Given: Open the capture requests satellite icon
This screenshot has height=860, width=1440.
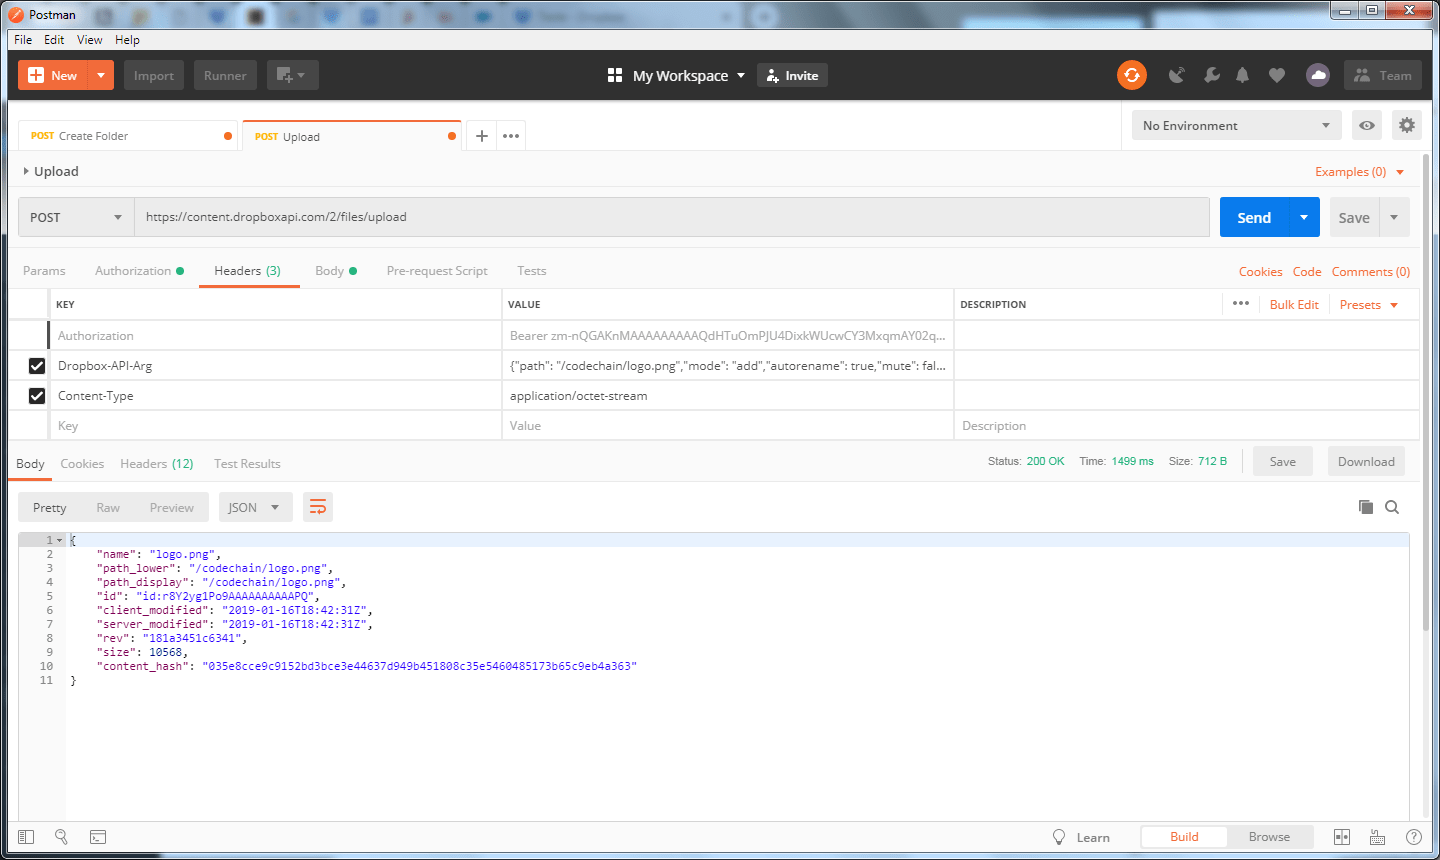Looking at the screenshot, I should [x=1177, y=75].
